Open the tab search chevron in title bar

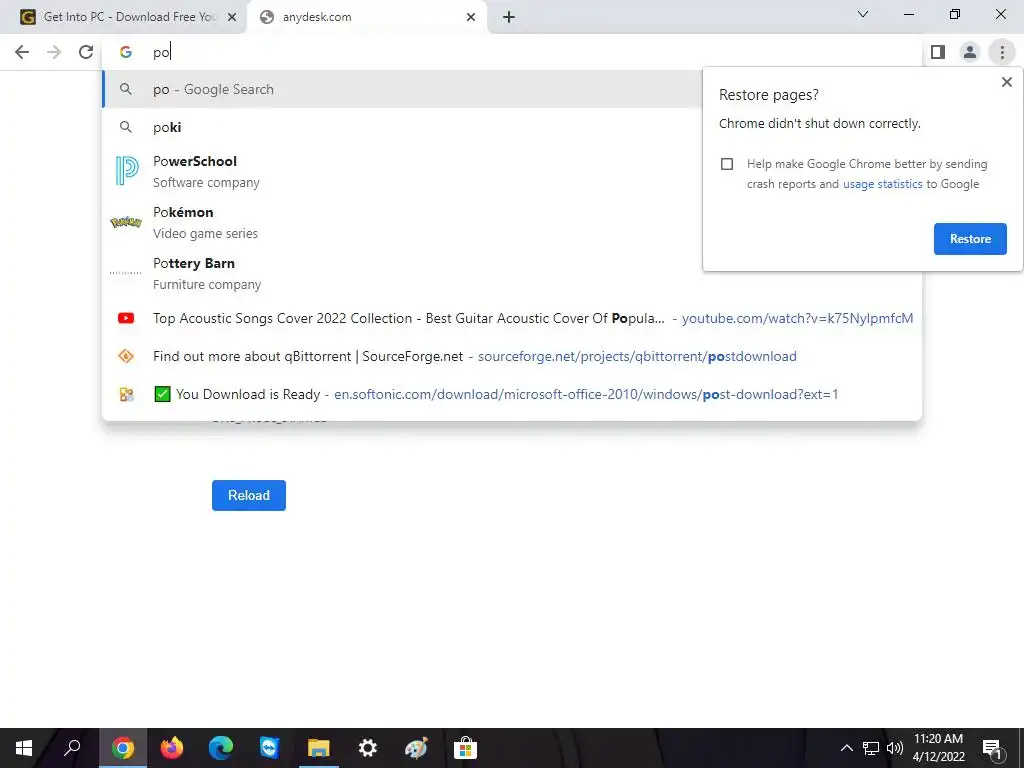point(863,14)
